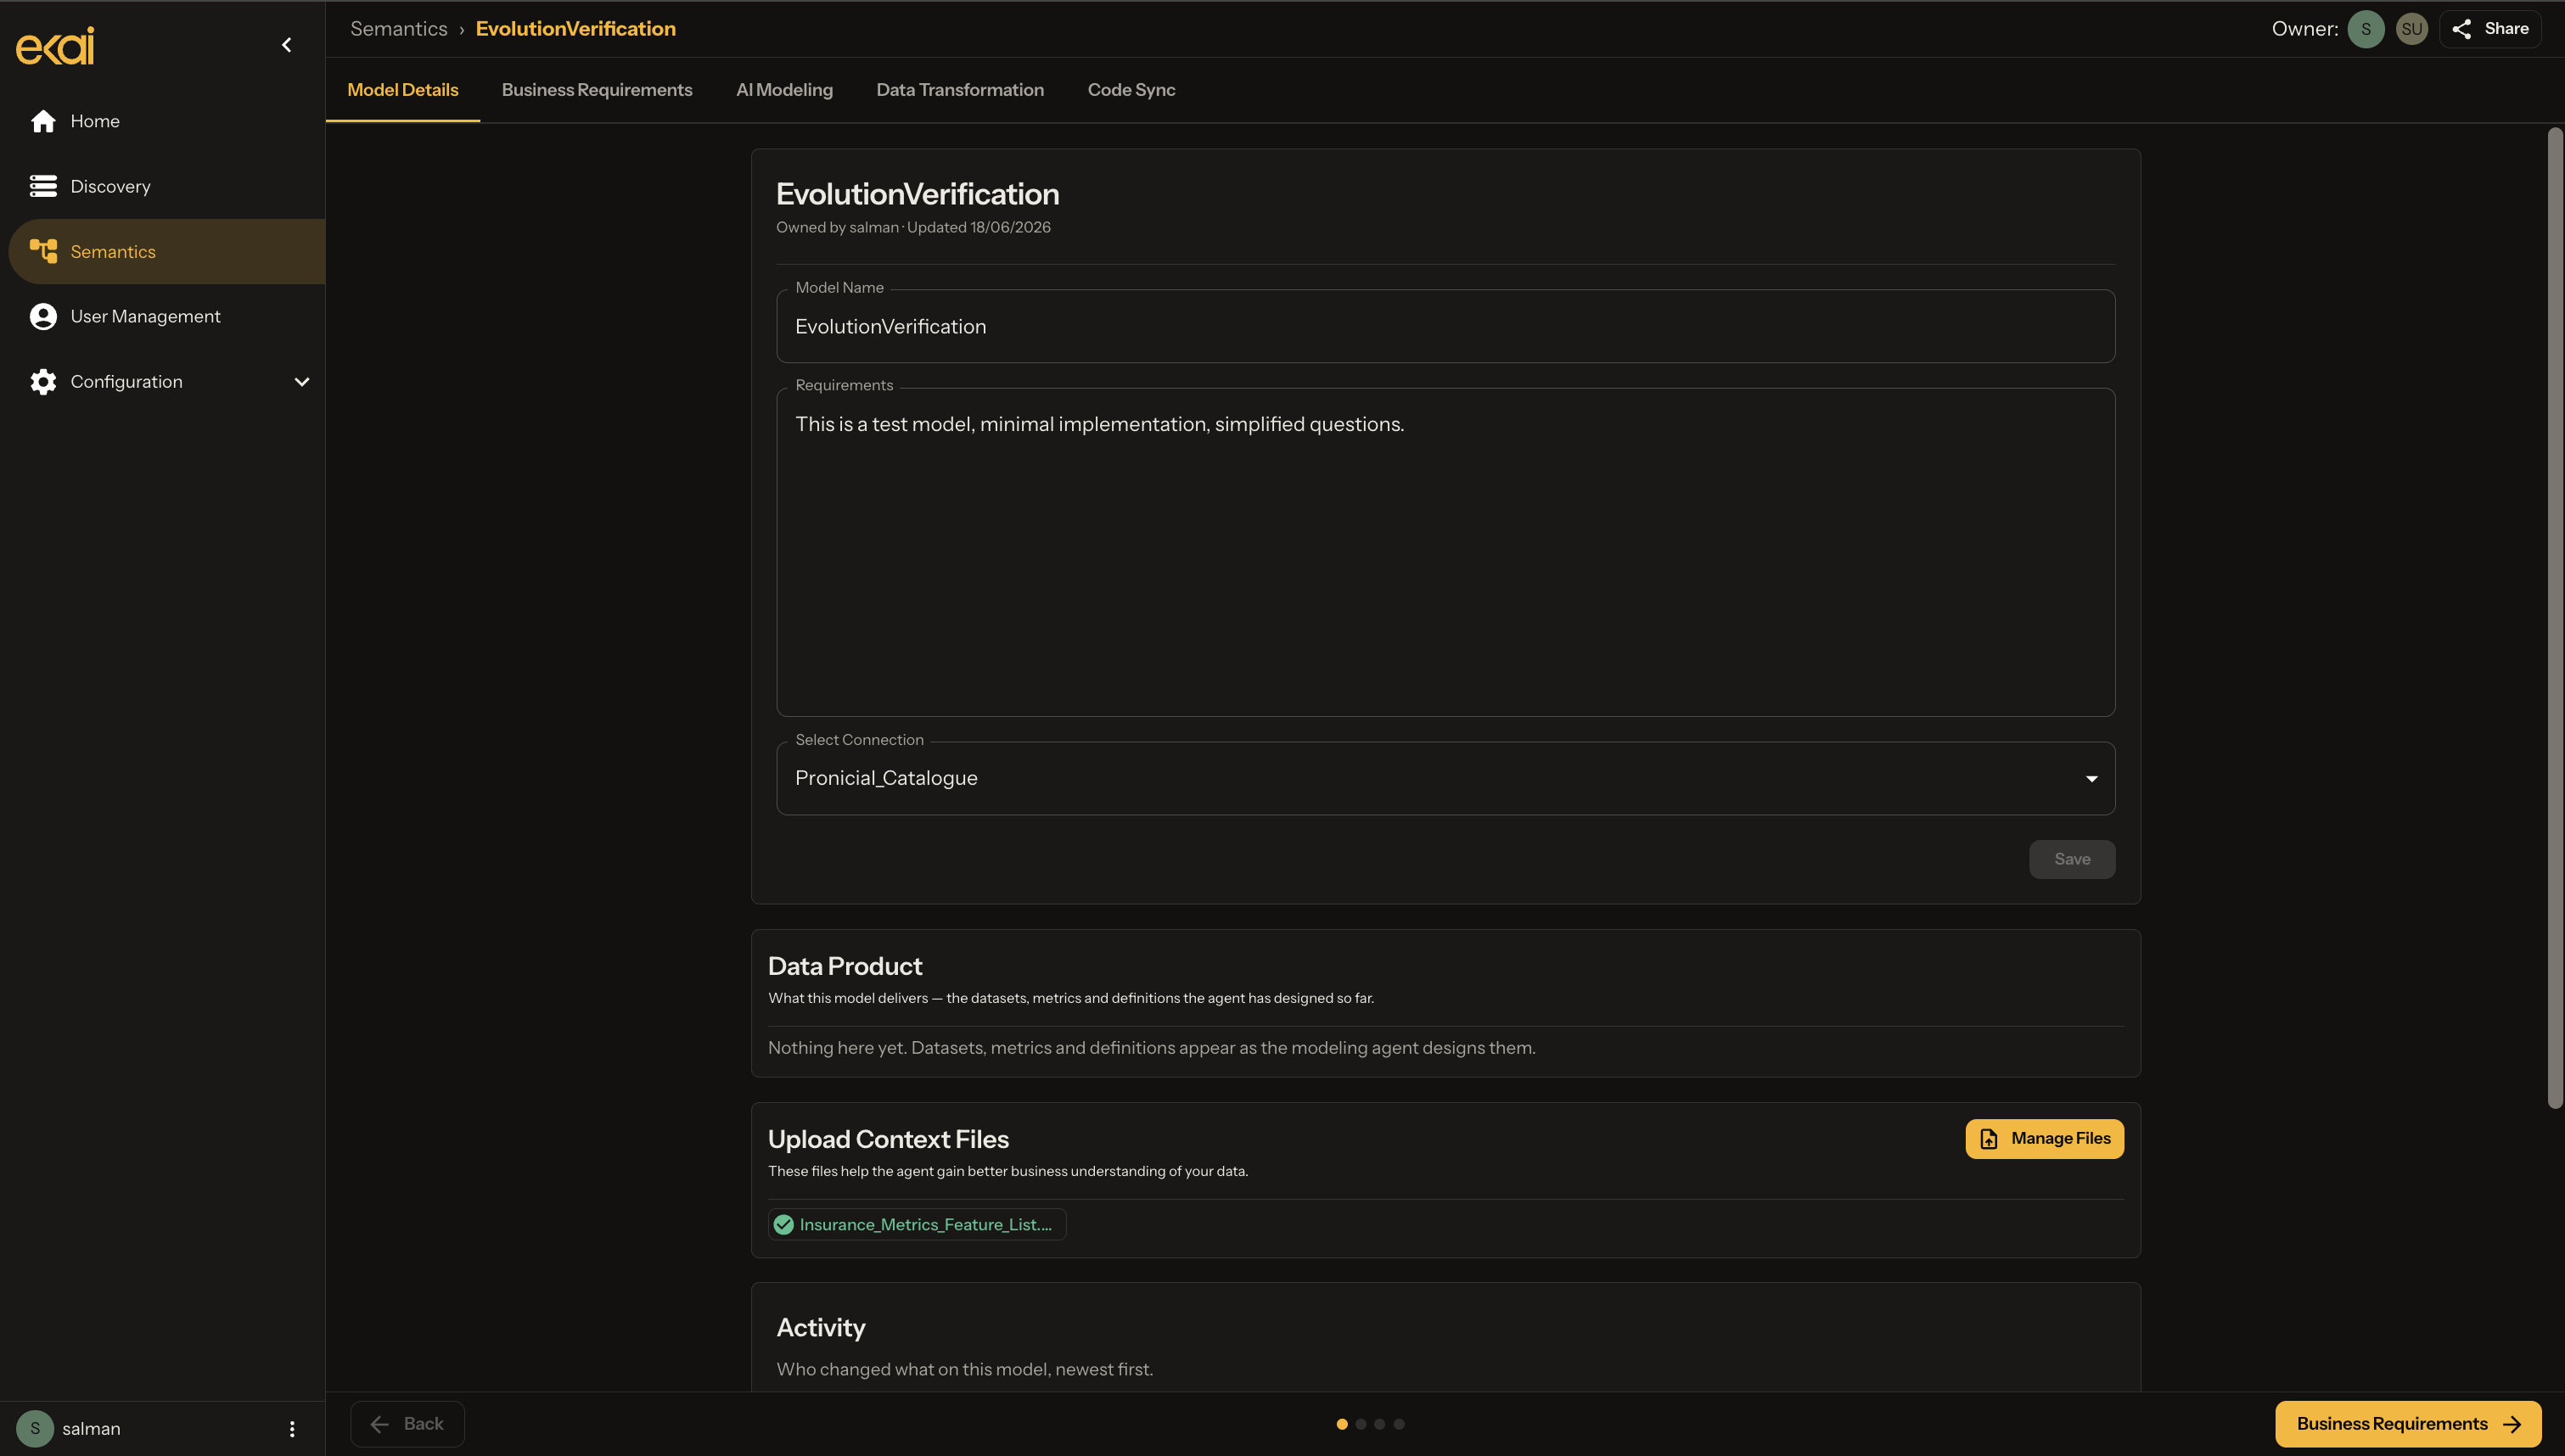Image resolution: width=2565 pixels, height=1456 pixels.
Task: Click the Discovery stack icon
Action: pyautogui.click(x=43, y=186)
